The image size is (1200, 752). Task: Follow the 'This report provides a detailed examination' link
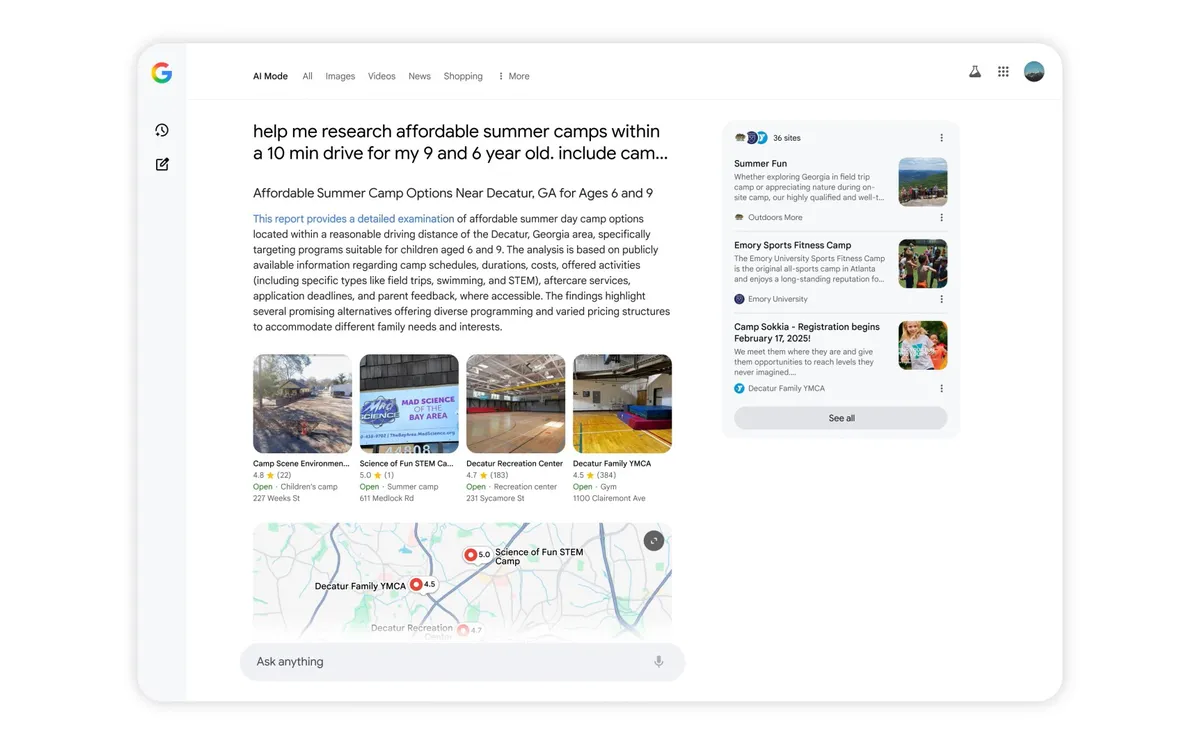(x=353, y=219)
